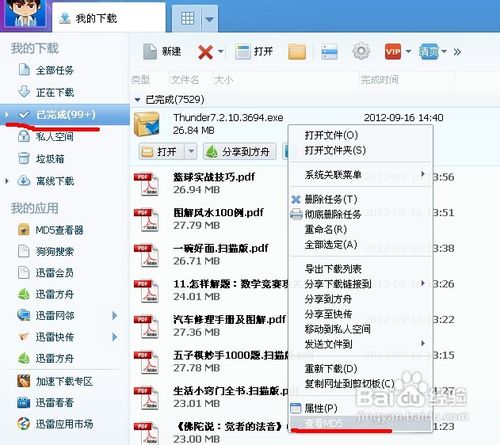500x445 pixels.
Task: Click the grid apps icon in tab bar
Action: (x=187, y=18)
